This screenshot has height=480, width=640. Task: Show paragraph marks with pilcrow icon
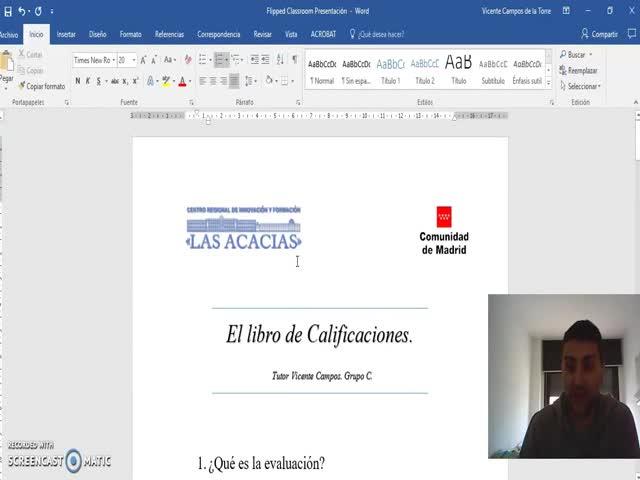[294, 60]
